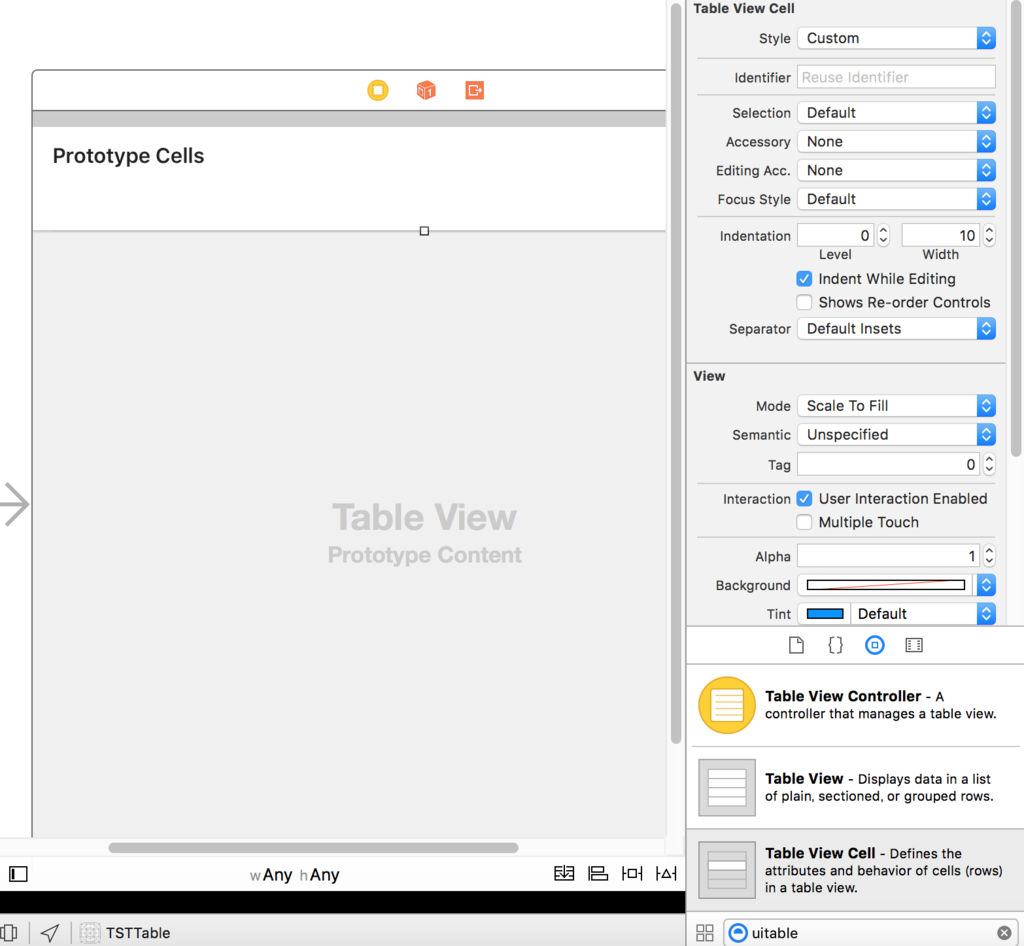Clear the uitable library search filter
Screen dimensions: 1024x946
coord(1004,933)
